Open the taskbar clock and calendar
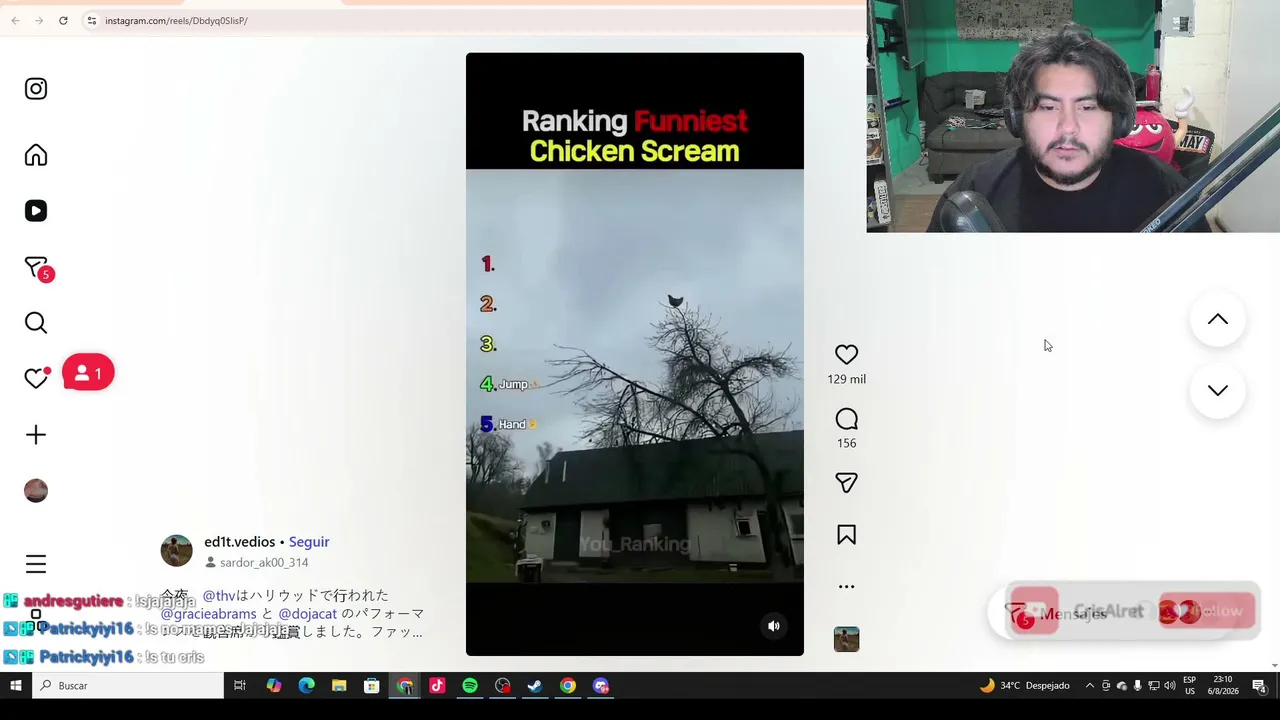 coord(1224,686)
